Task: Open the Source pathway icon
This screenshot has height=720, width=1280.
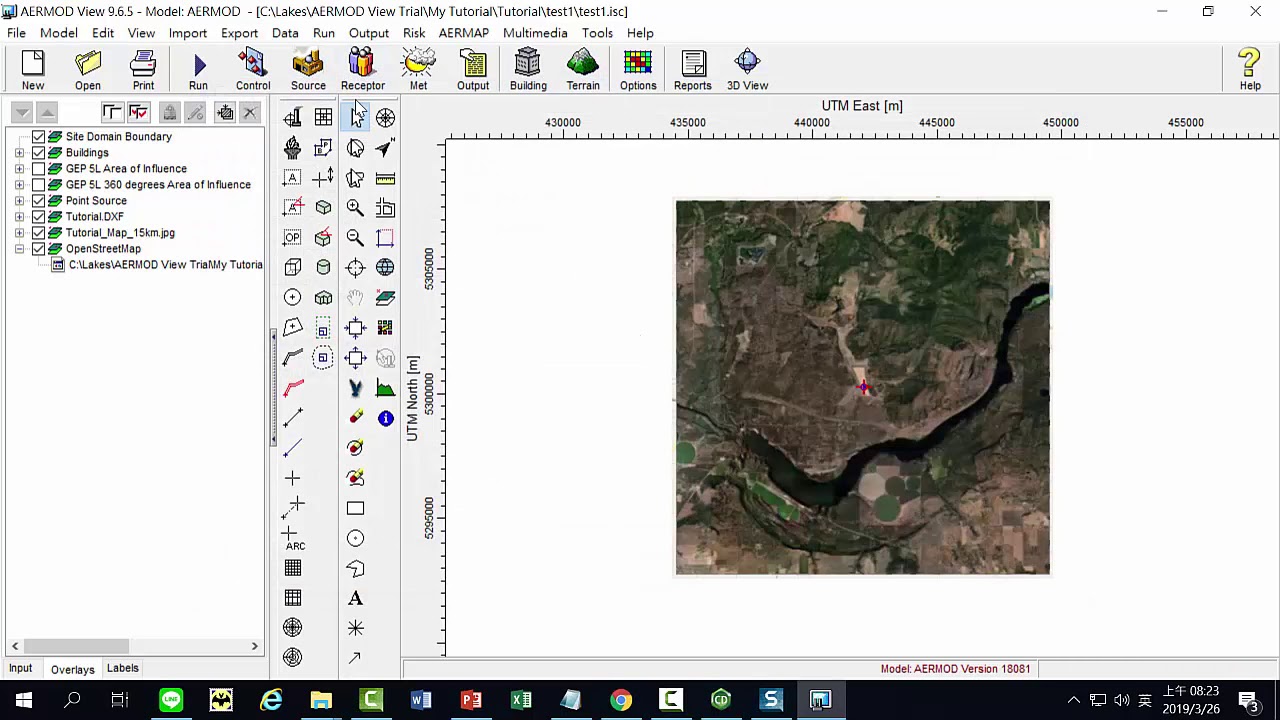Action: (308, 70)
